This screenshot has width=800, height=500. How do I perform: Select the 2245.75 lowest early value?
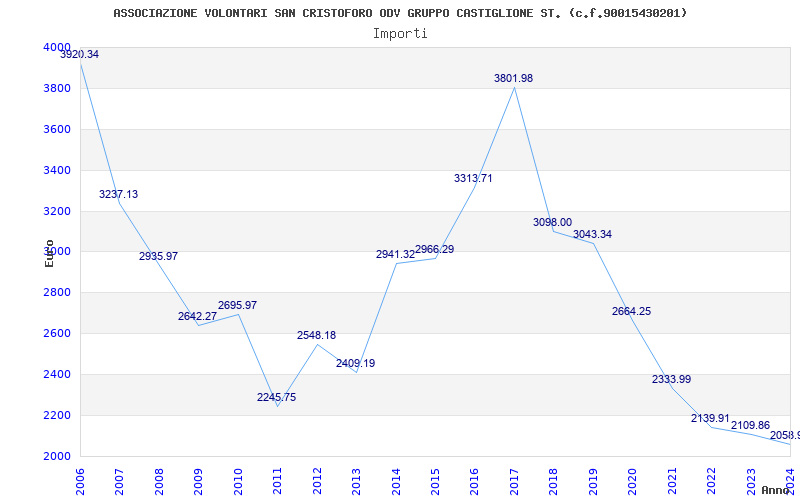click(277, 397)
